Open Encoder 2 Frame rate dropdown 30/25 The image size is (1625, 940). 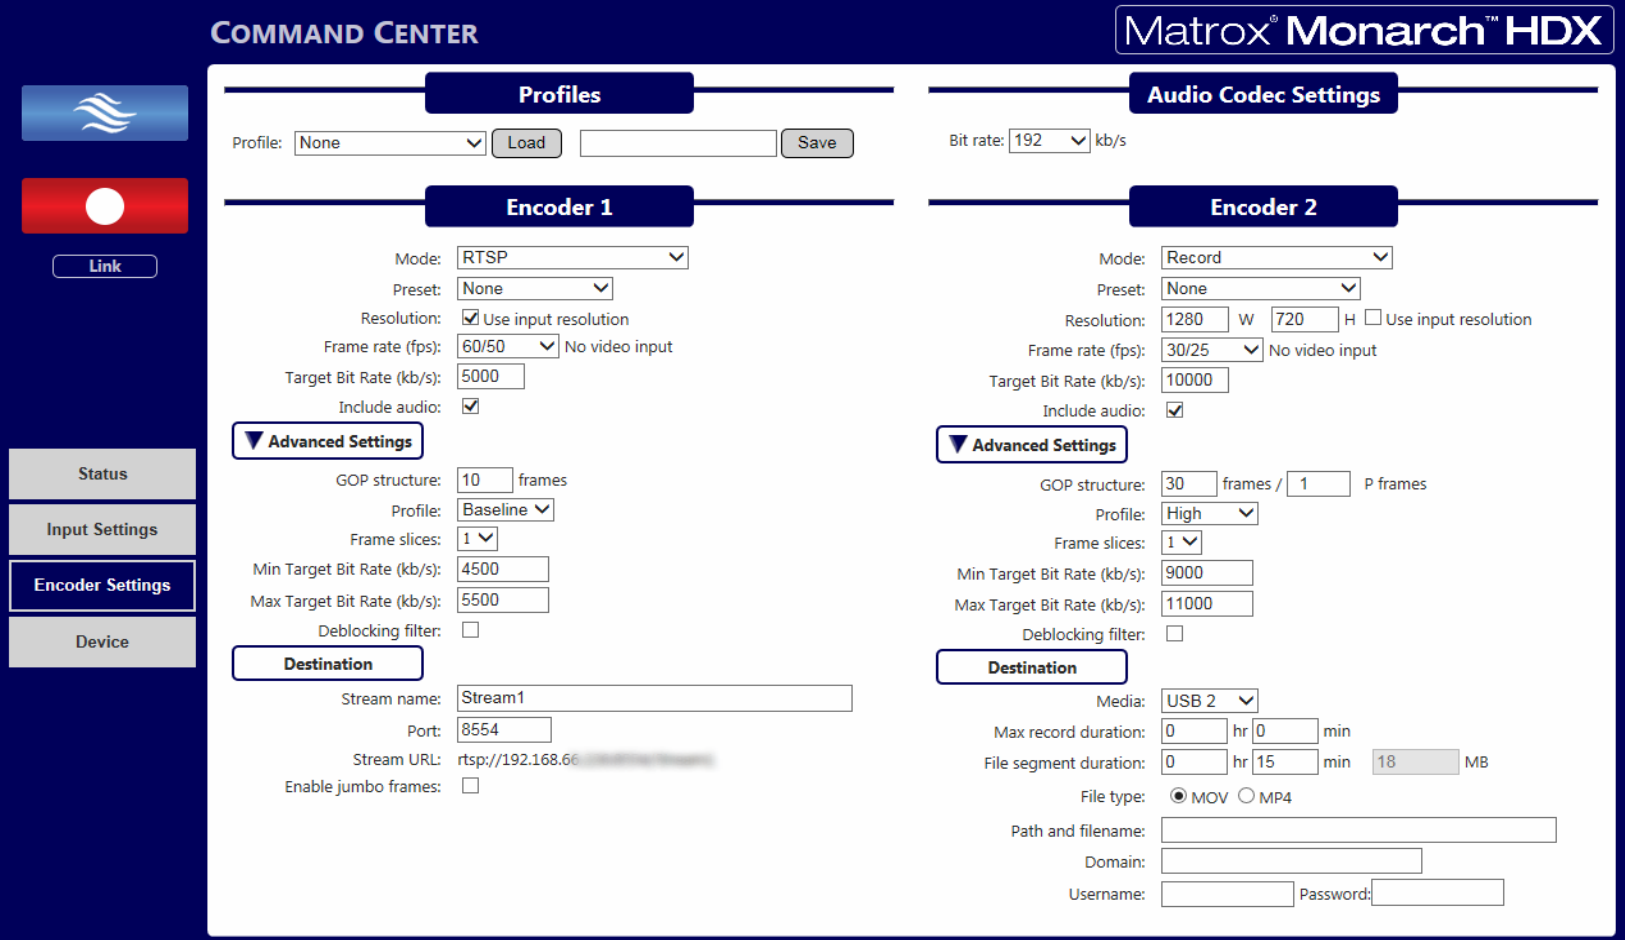pyautogui.click(x=1211, y=350)
